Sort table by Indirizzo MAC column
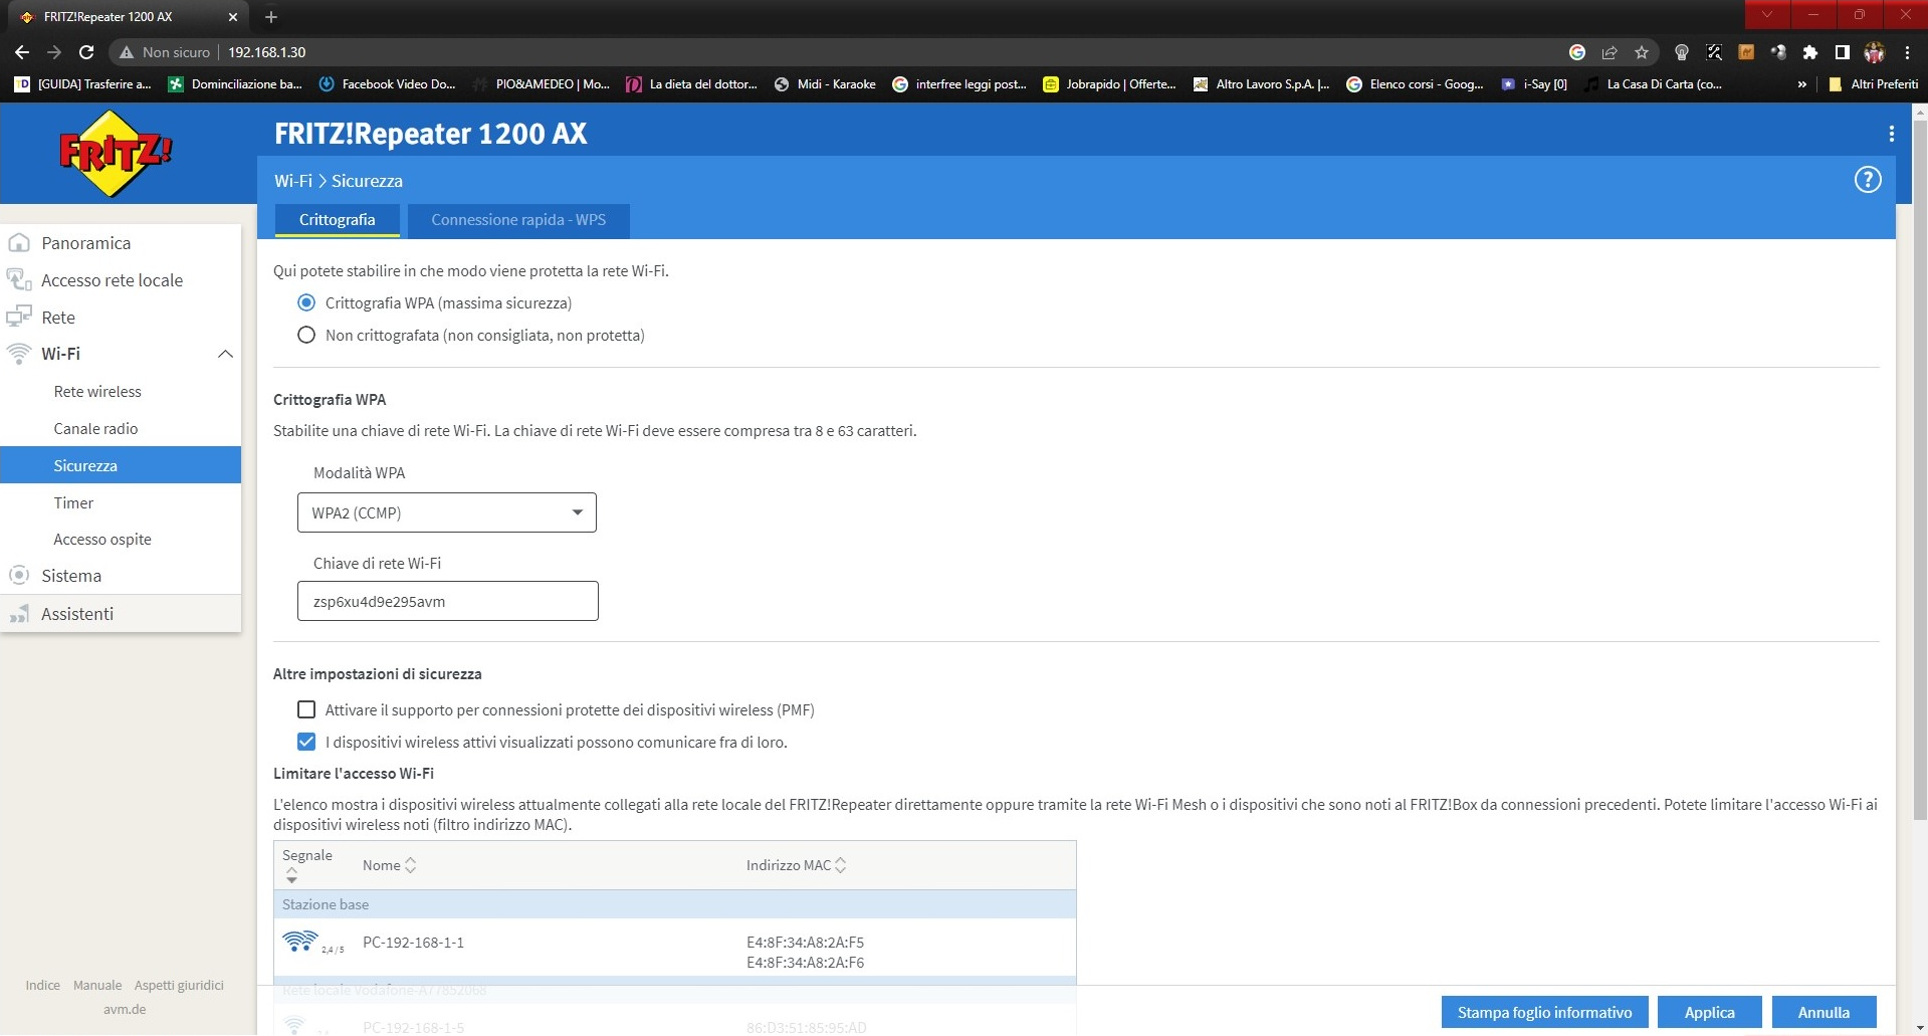1928x1036 pixels. [796, 865]
